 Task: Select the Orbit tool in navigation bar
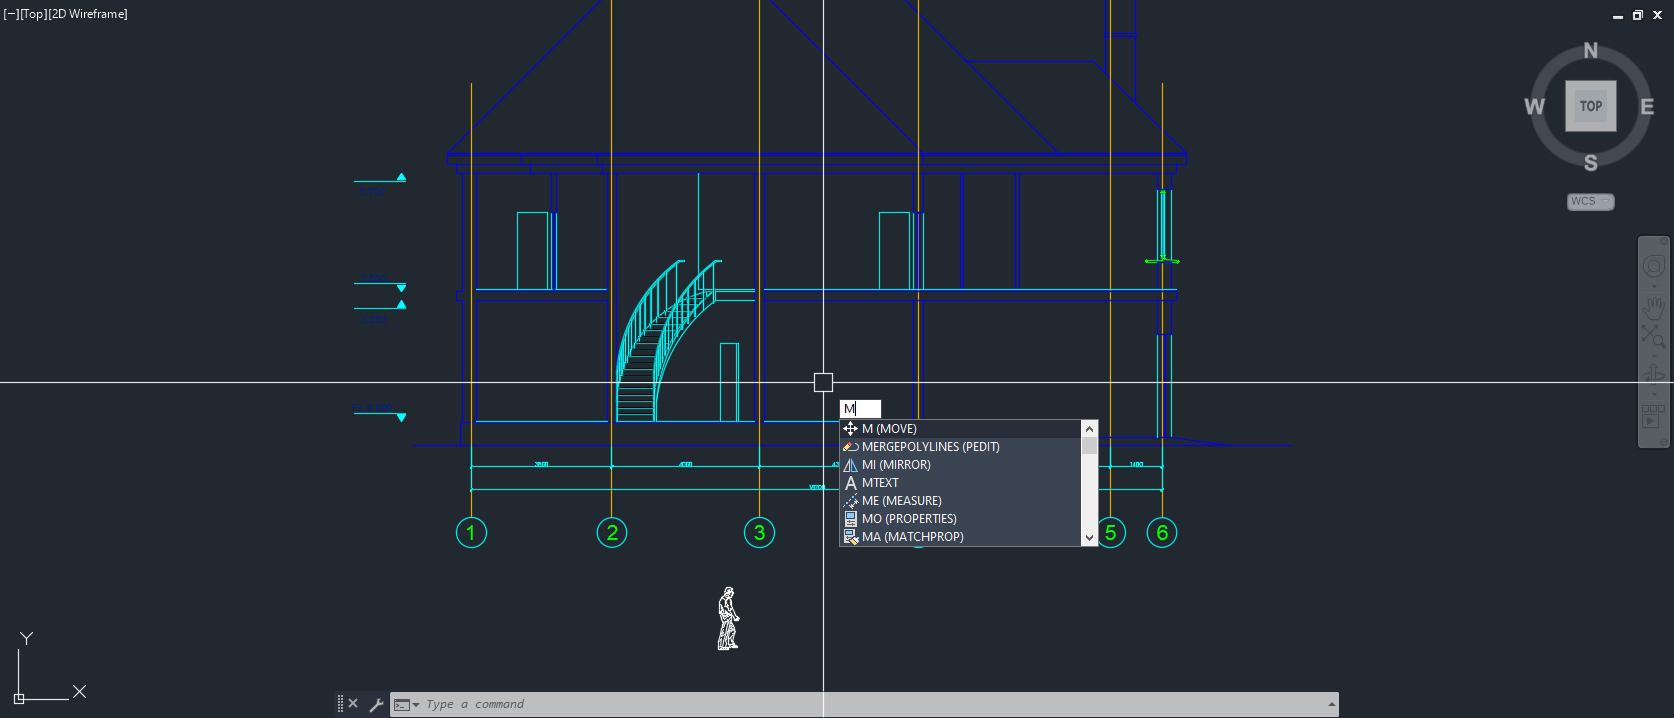pyautogui.click(x=1654, y=375)
